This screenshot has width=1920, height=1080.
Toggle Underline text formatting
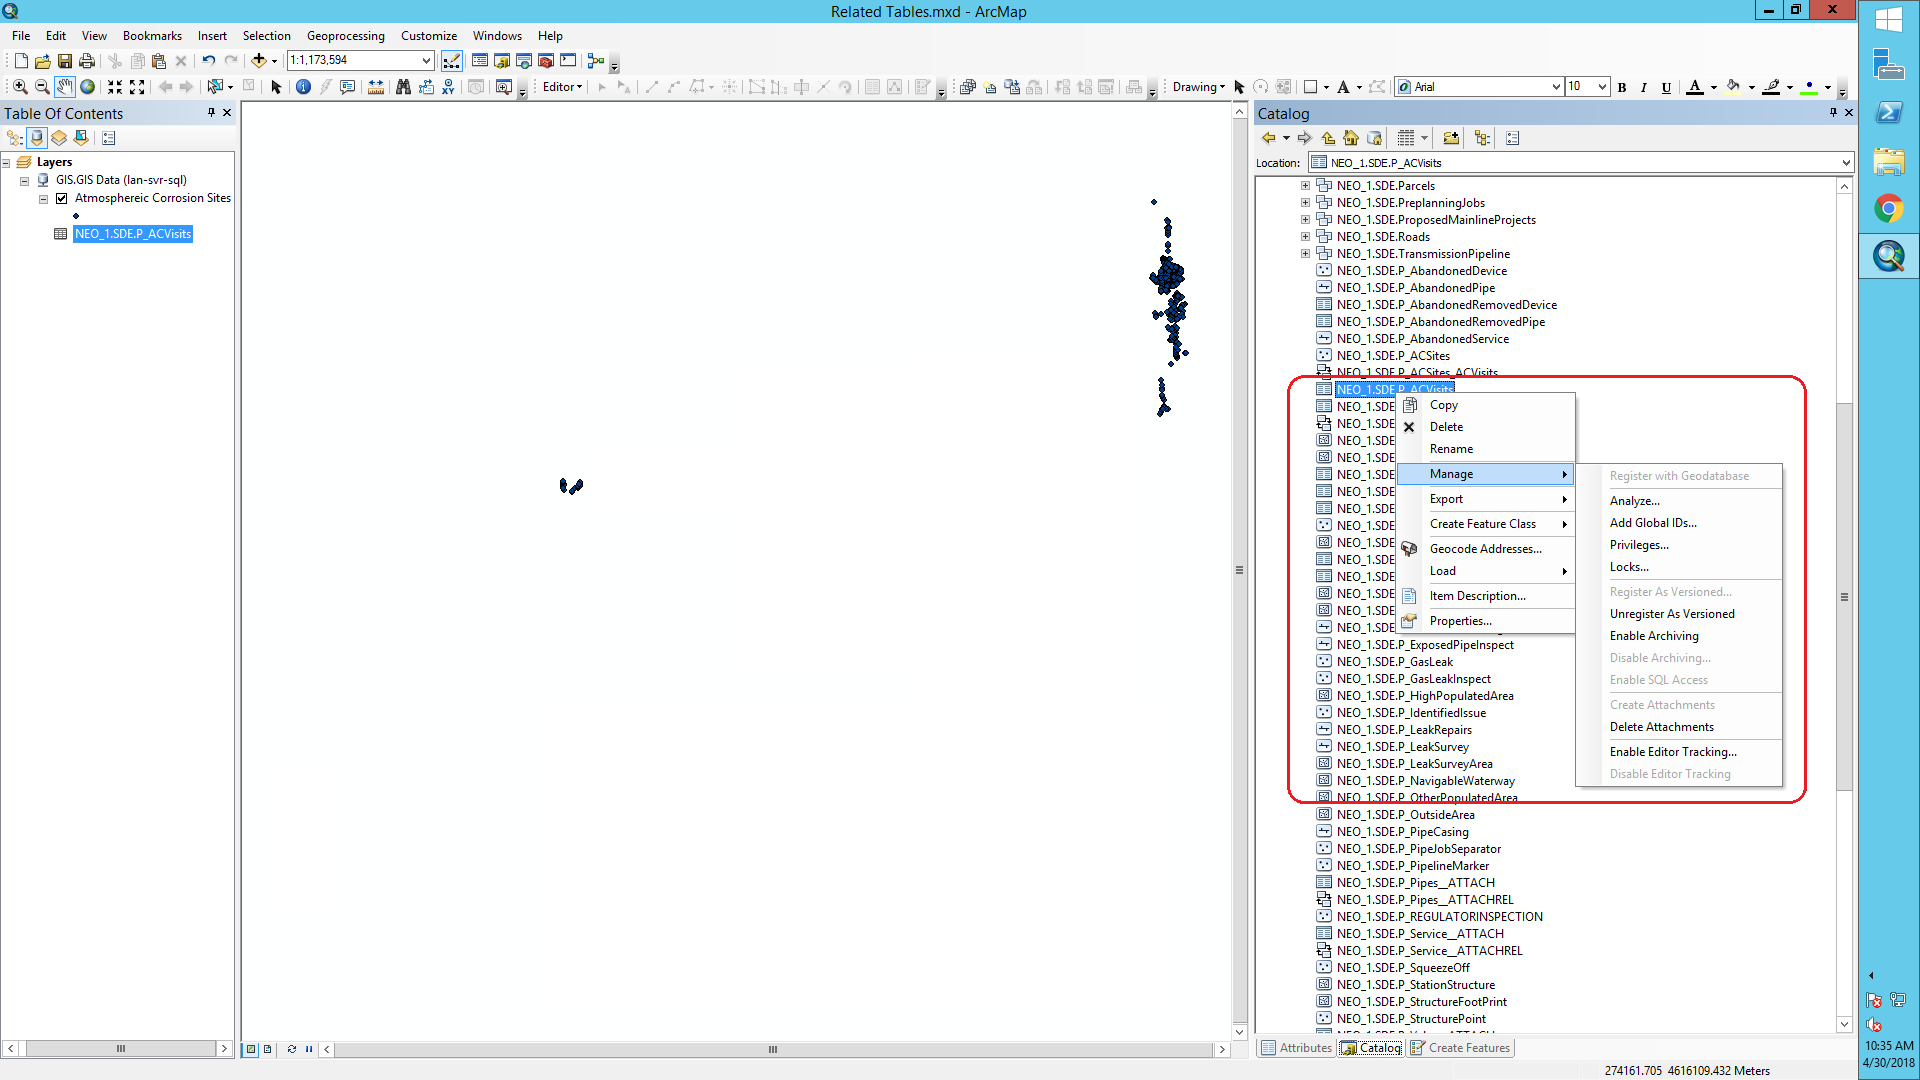point(1666,87)
